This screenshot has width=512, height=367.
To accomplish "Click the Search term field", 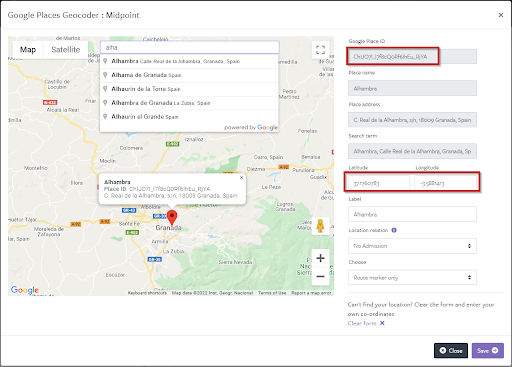I will (412, 151).
